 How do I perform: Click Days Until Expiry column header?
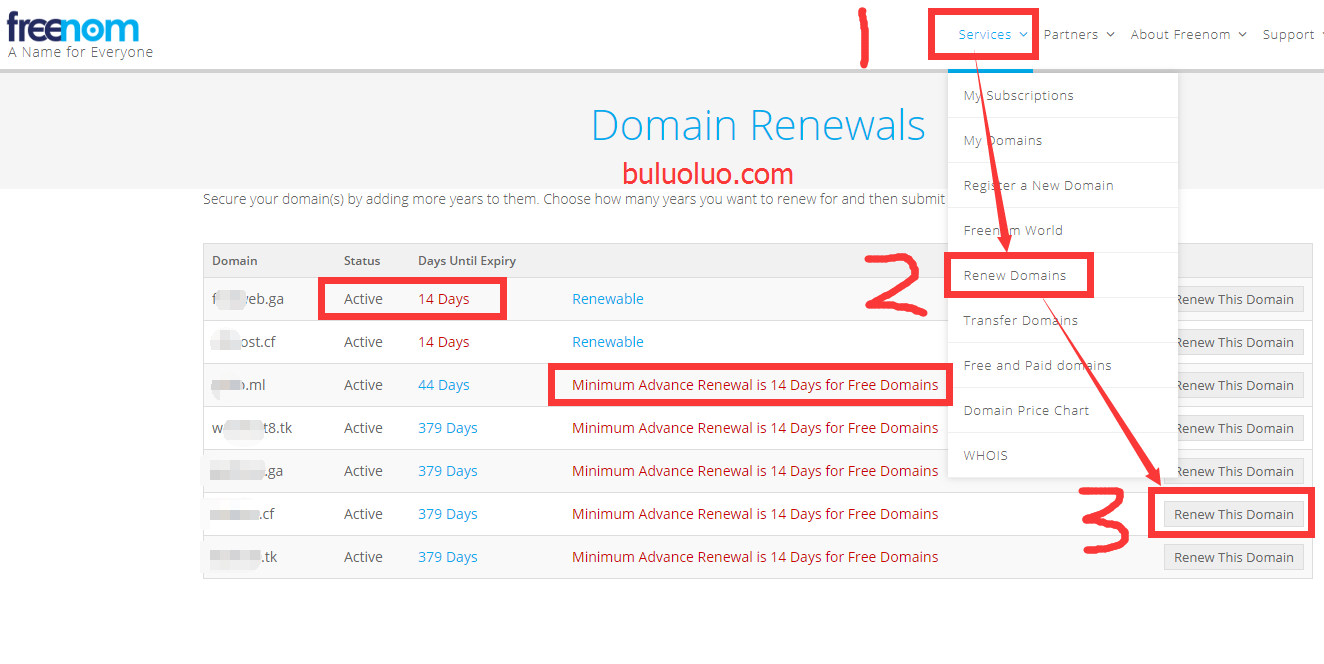point(467,261)
